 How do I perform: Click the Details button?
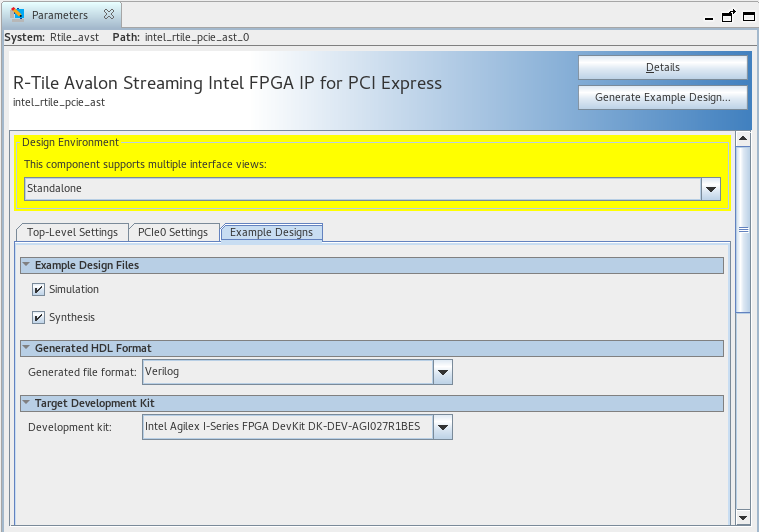[662, 67]
